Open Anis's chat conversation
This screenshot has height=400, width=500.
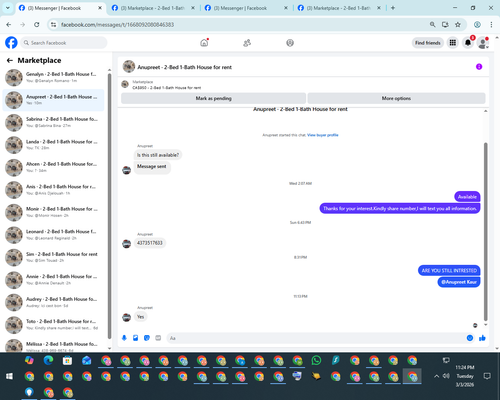[53, 190]
